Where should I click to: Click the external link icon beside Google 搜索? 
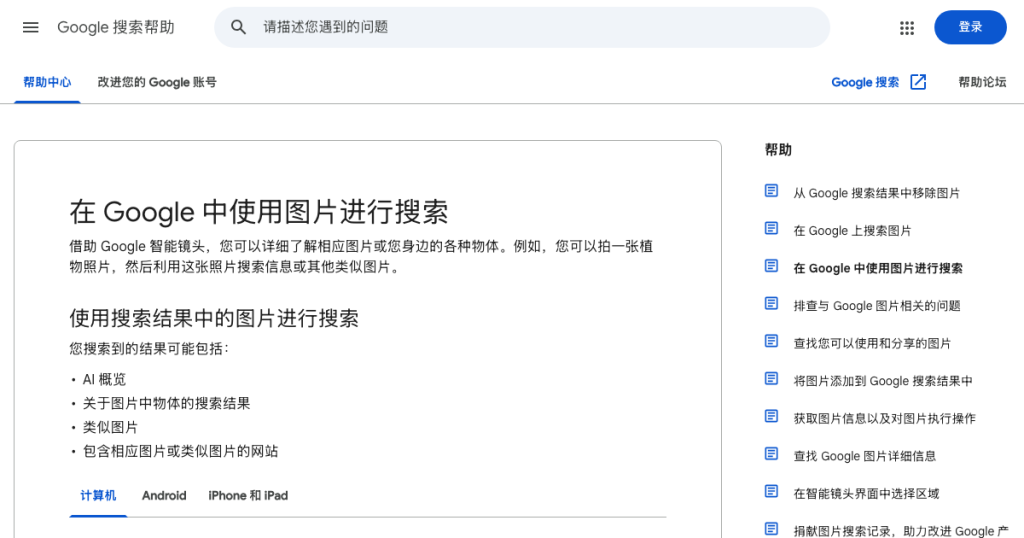[918, 82]
